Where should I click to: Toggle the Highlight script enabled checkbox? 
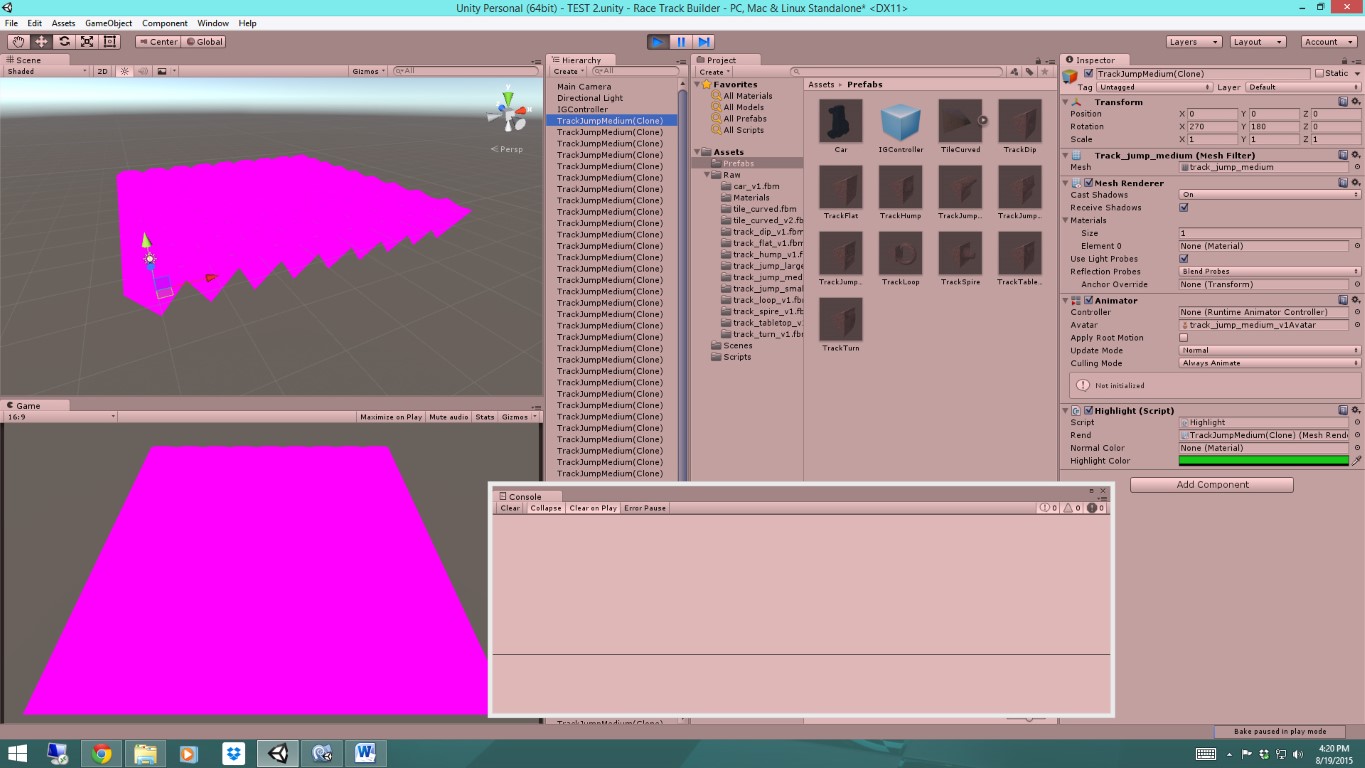point(1088,410)
